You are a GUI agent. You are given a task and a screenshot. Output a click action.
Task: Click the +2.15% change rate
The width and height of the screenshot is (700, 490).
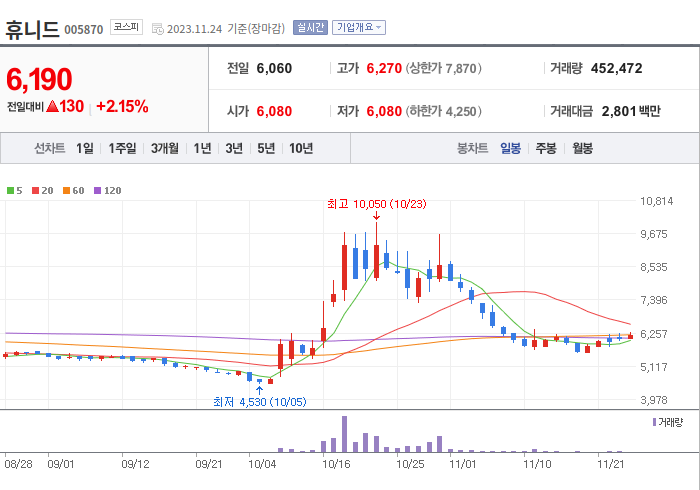click(x=122, y=106)
